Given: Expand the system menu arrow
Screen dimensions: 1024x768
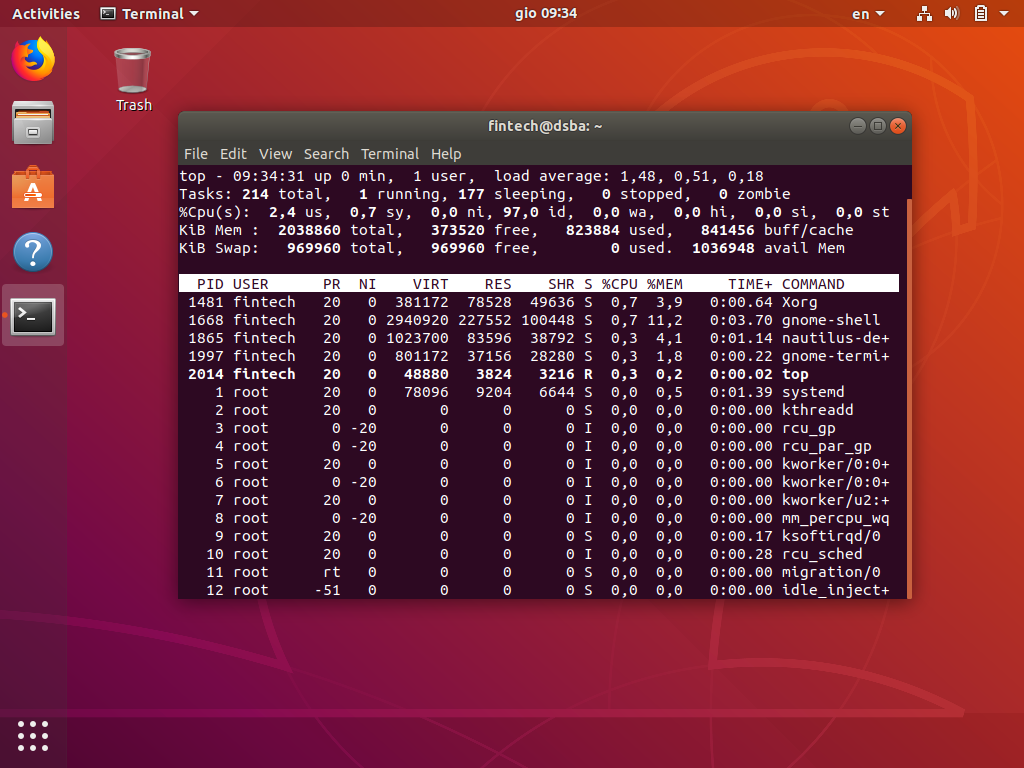Looking at the screenshot, I should (1004, 14).
